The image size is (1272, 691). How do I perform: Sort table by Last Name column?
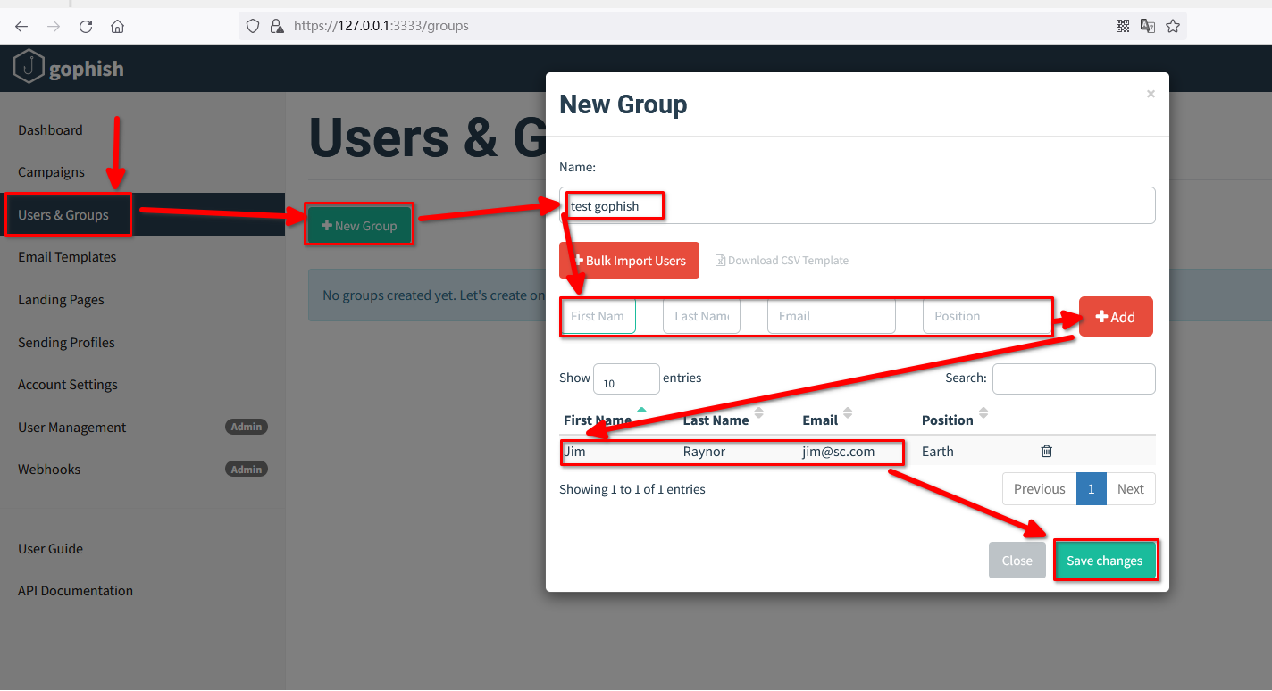tap(716, 420)
